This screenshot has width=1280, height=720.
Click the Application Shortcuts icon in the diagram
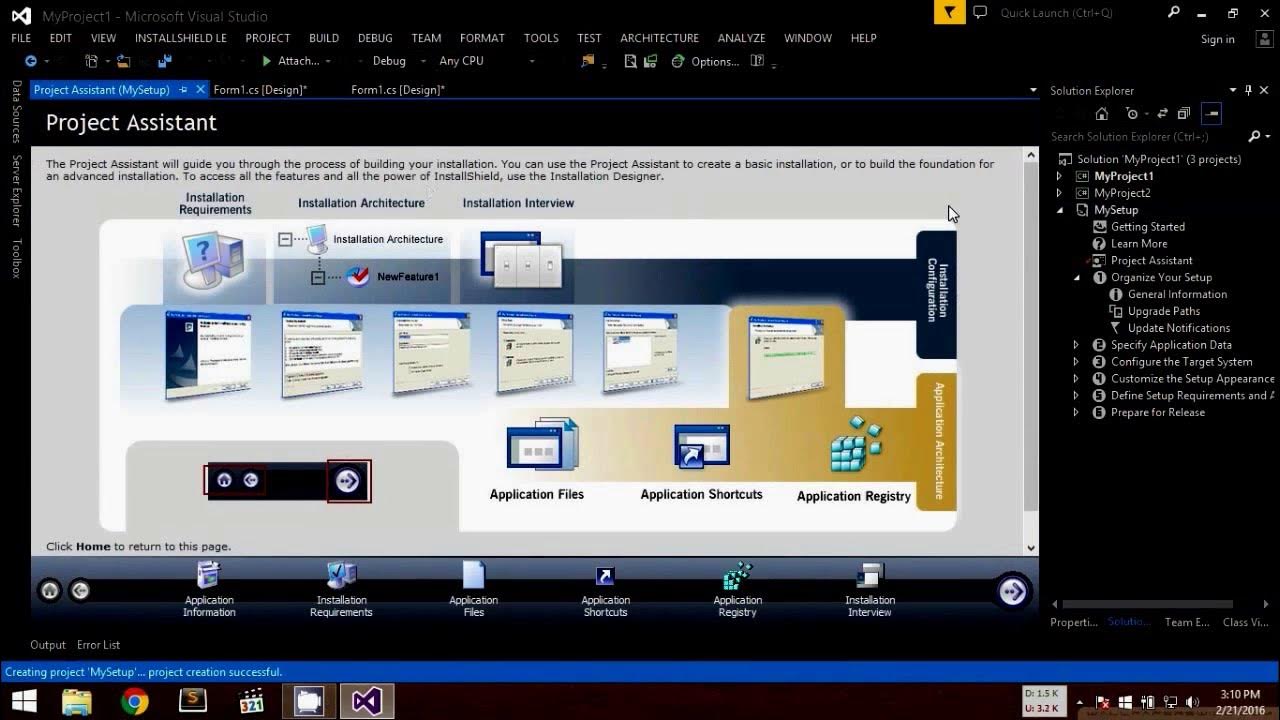click(x=701, y=447)
